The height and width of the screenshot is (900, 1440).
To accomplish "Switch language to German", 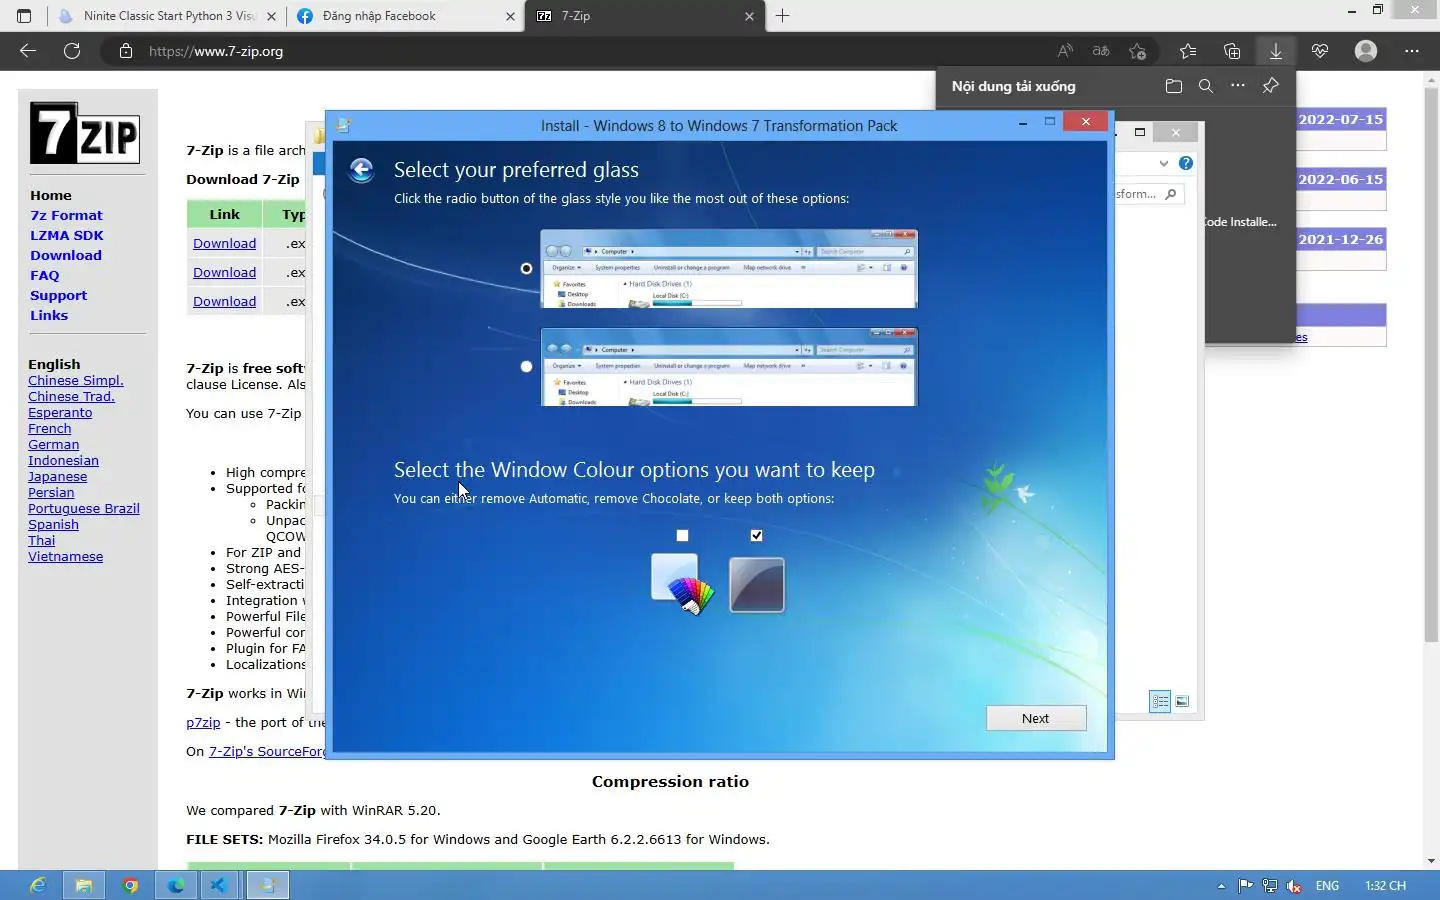I will [x=53, y=445].
